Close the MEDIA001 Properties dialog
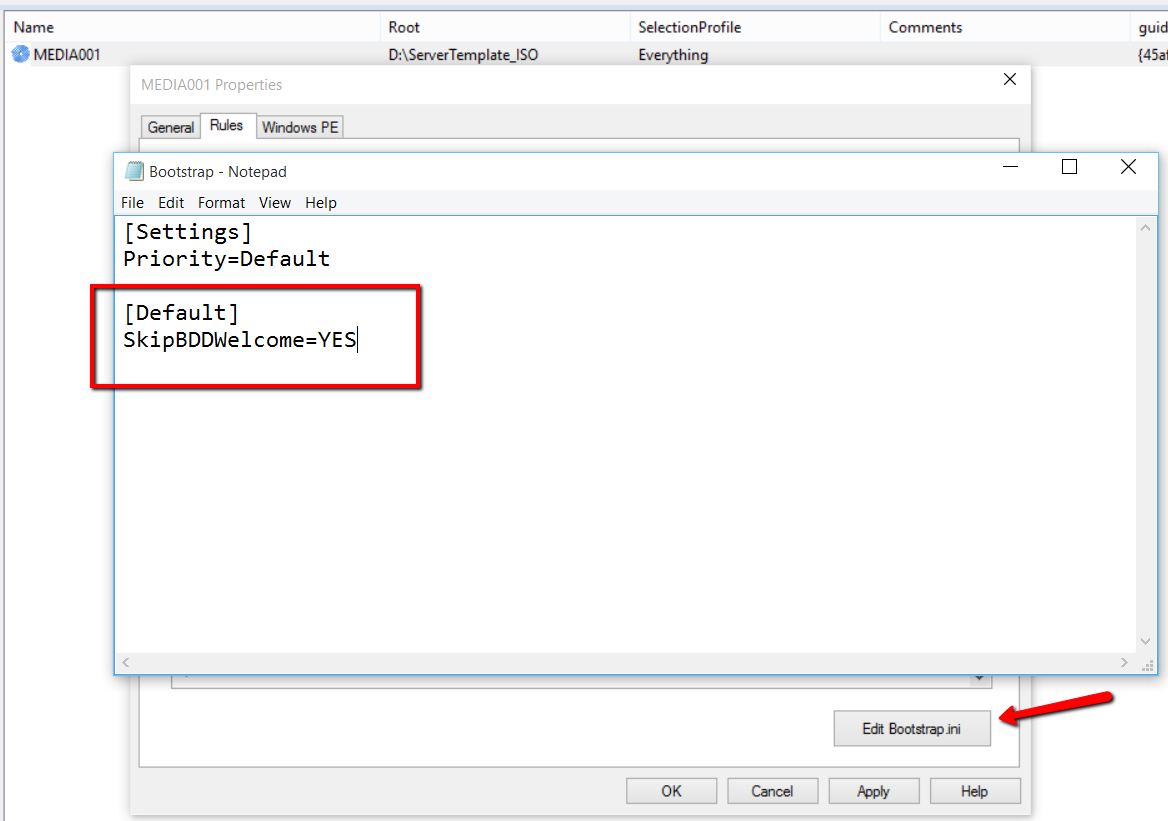Image resolution: width=1168 pixels, height=821 pixels. [x=1010, y=80]
